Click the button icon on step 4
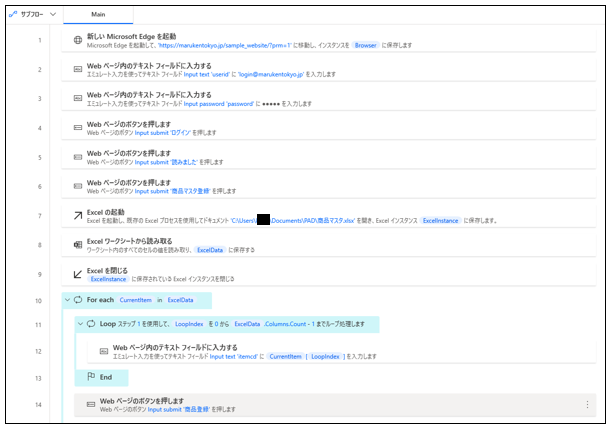Viewport: 615px width, 433px height. click(78, 128)
